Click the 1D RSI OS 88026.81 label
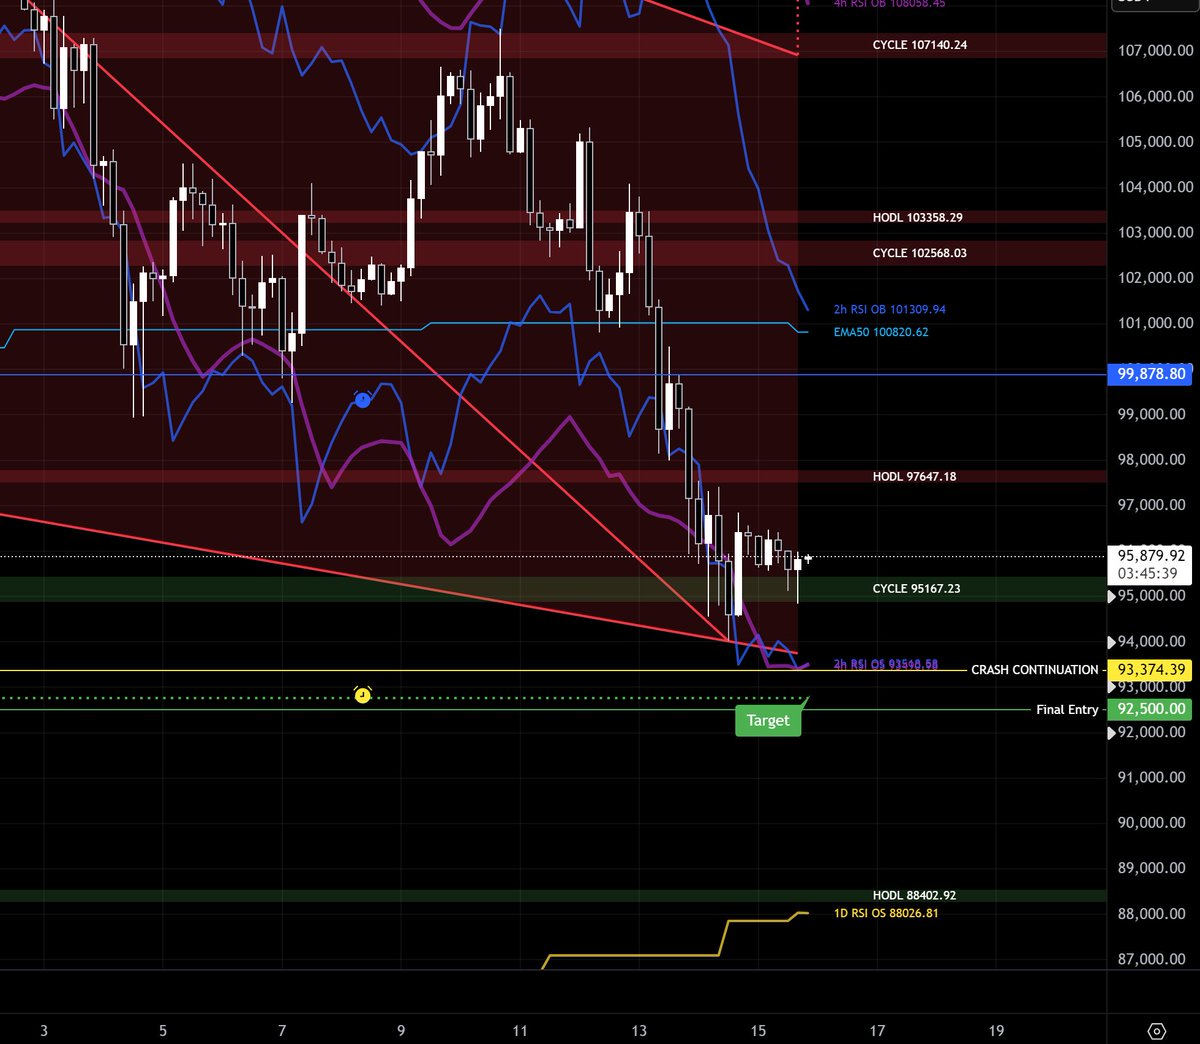 [886, 913]
